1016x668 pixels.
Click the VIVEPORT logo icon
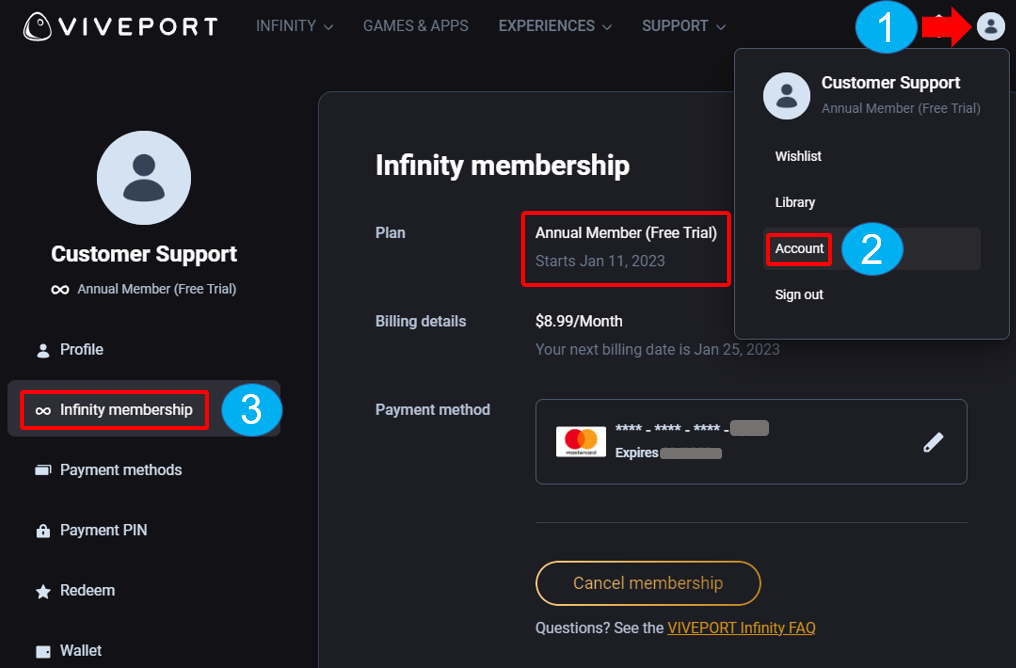[x=38, y=26]
